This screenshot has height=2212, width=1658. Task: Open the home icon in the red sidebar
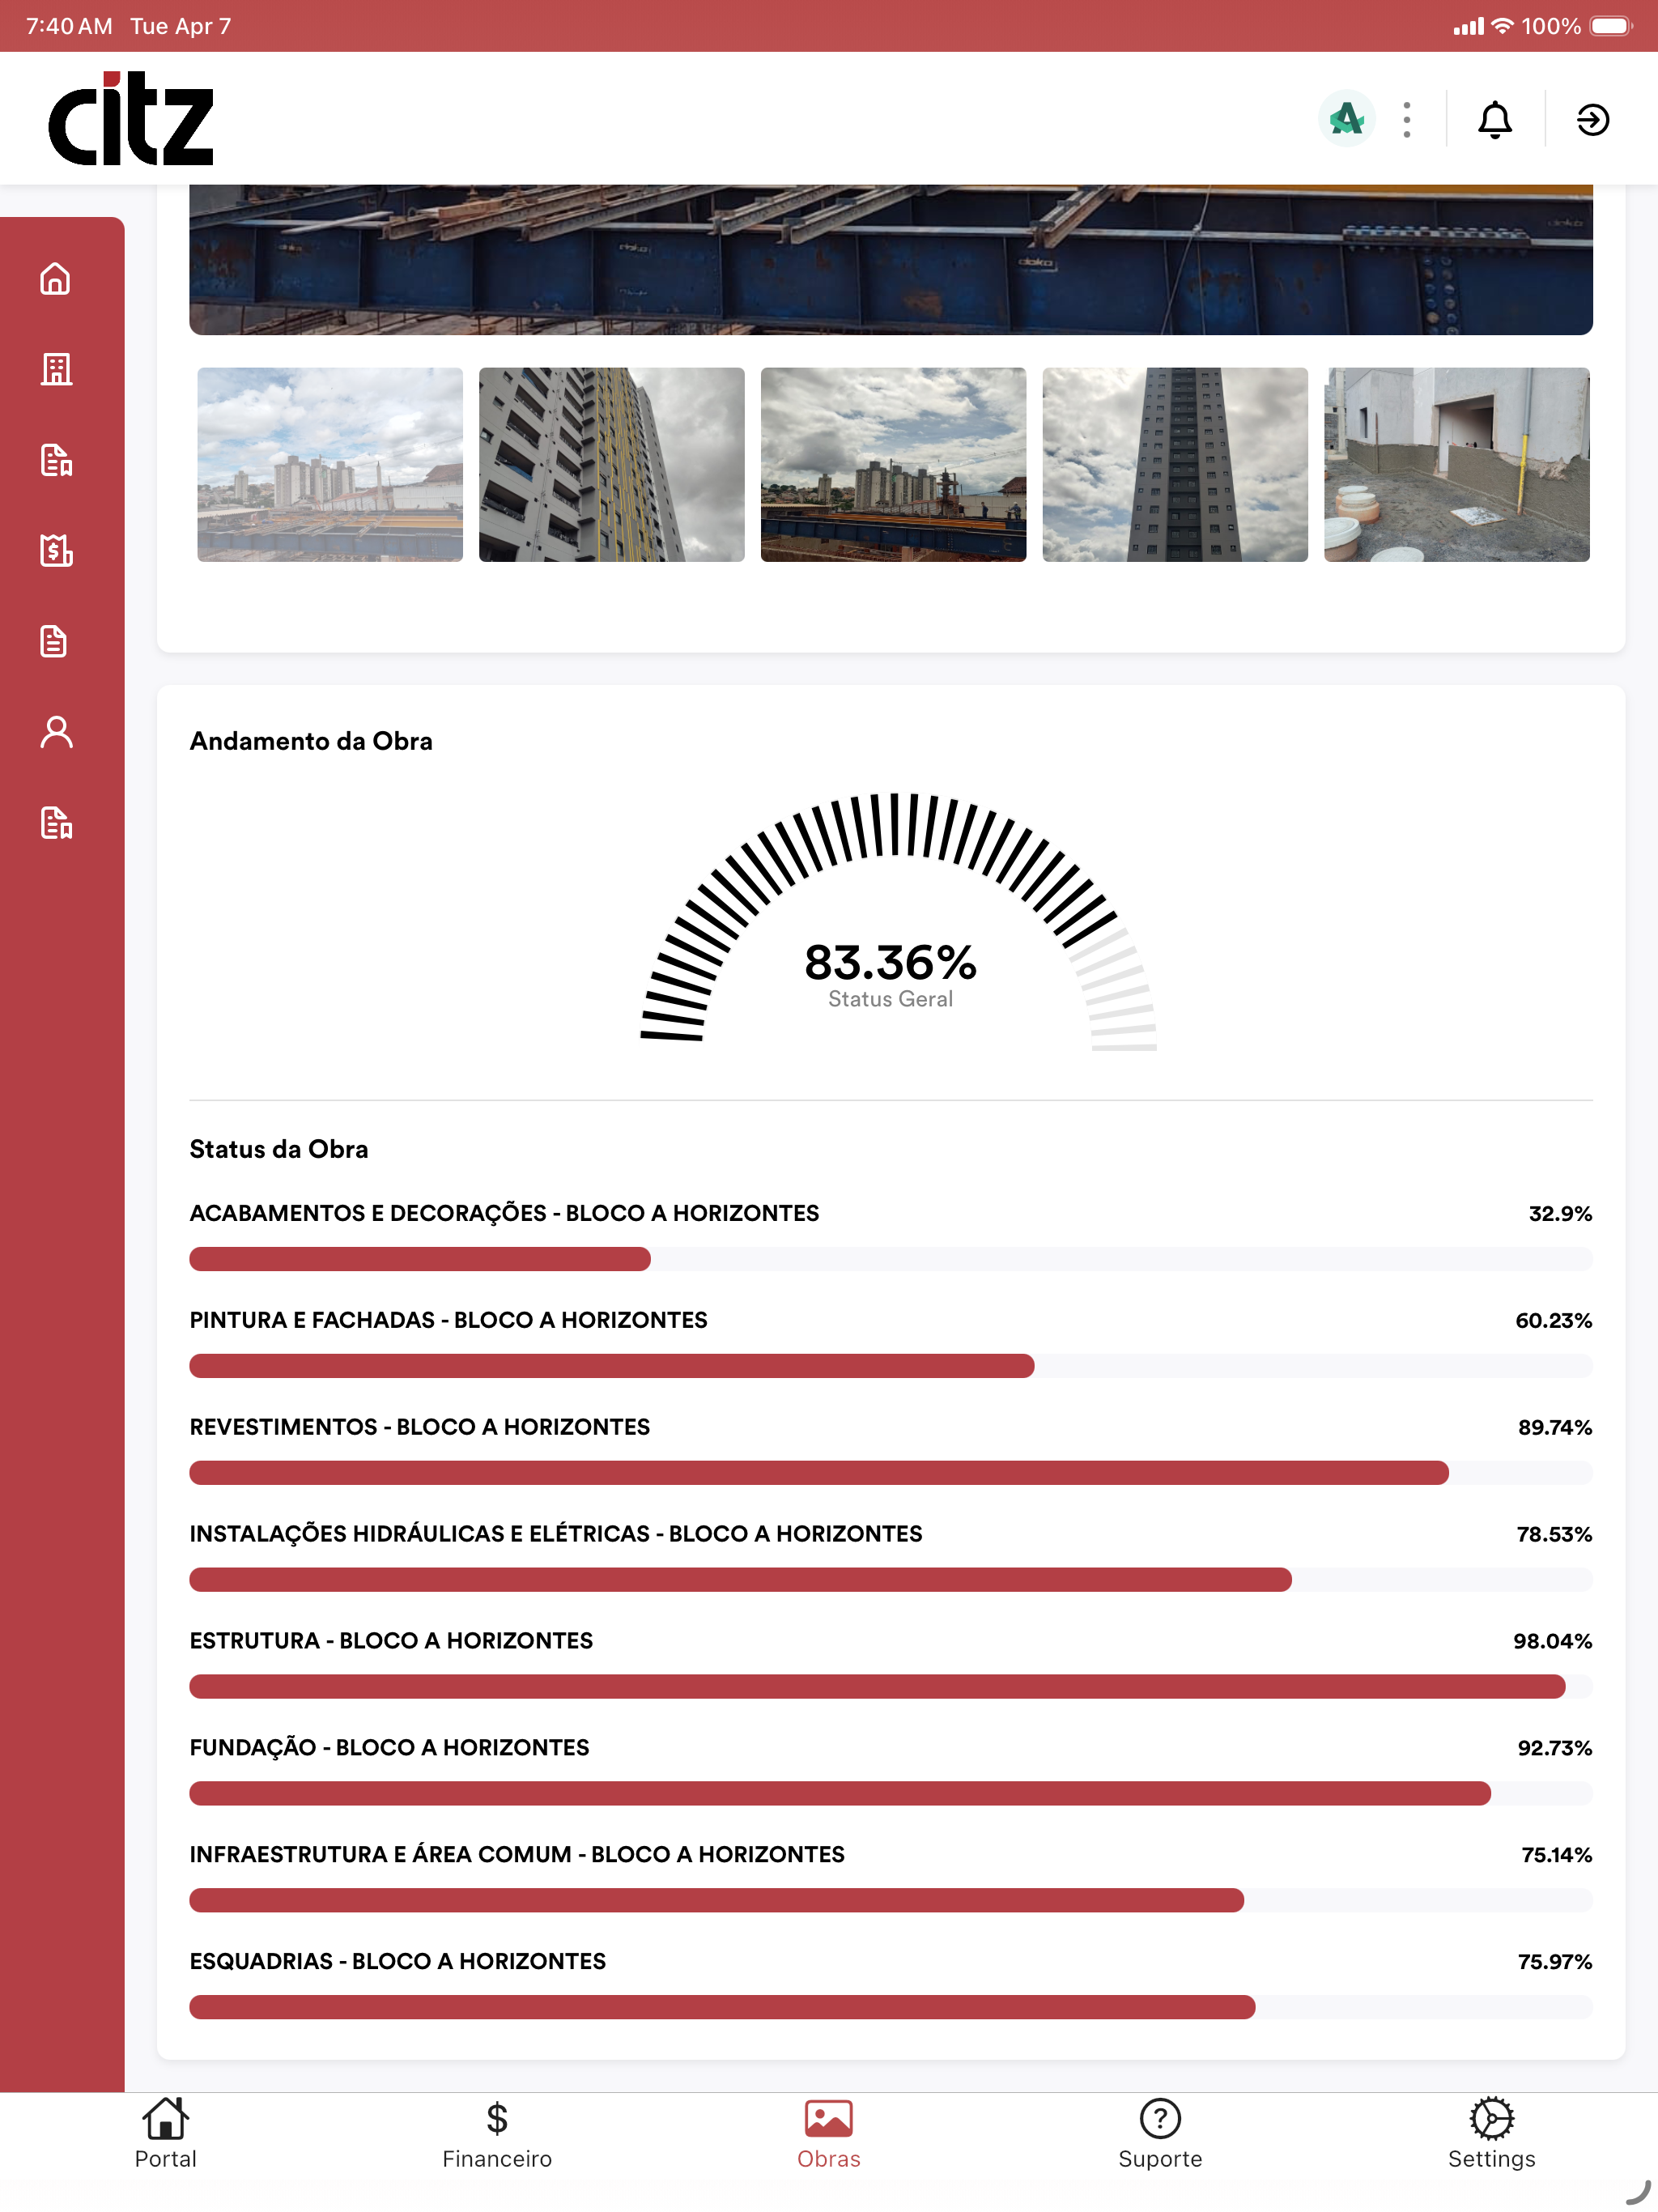click(56, 279)
